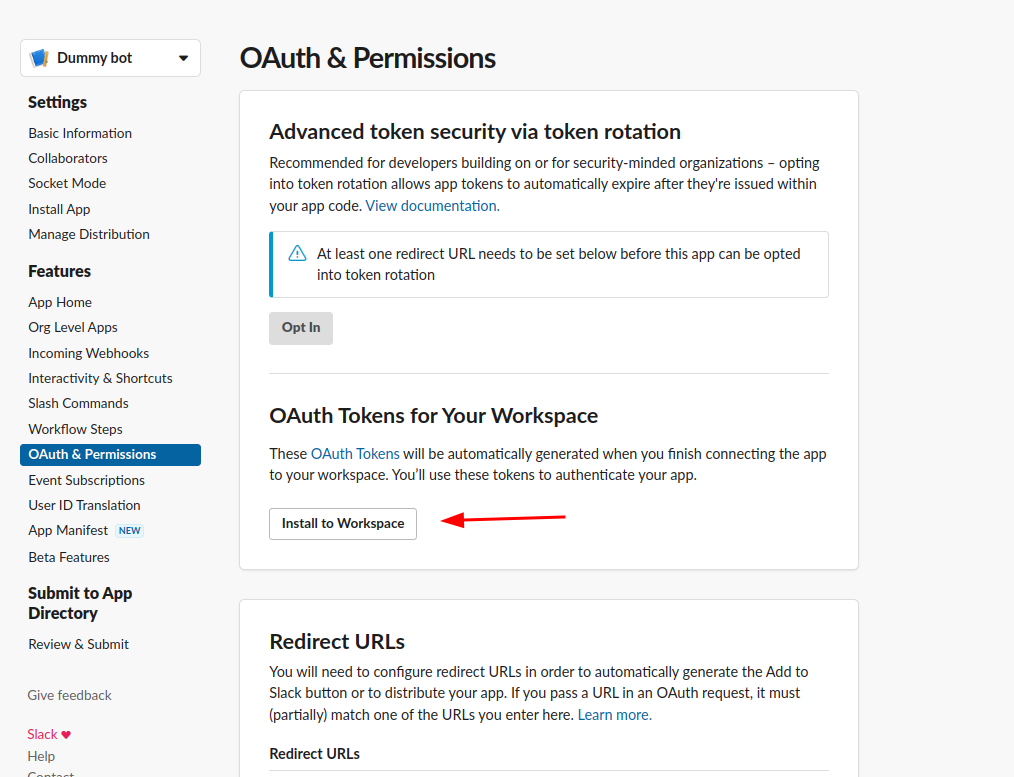Click the Install to Workspace button

pos(343,523)
